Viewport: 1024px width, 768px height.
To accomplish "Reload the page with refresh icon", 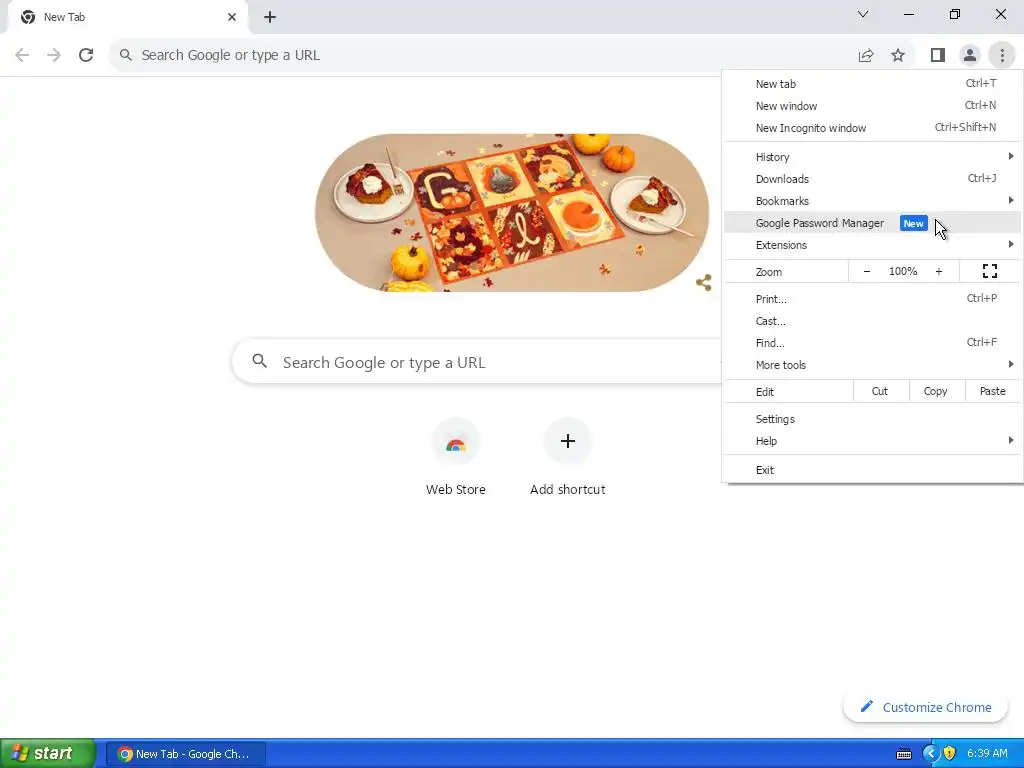I will [86, 55].
